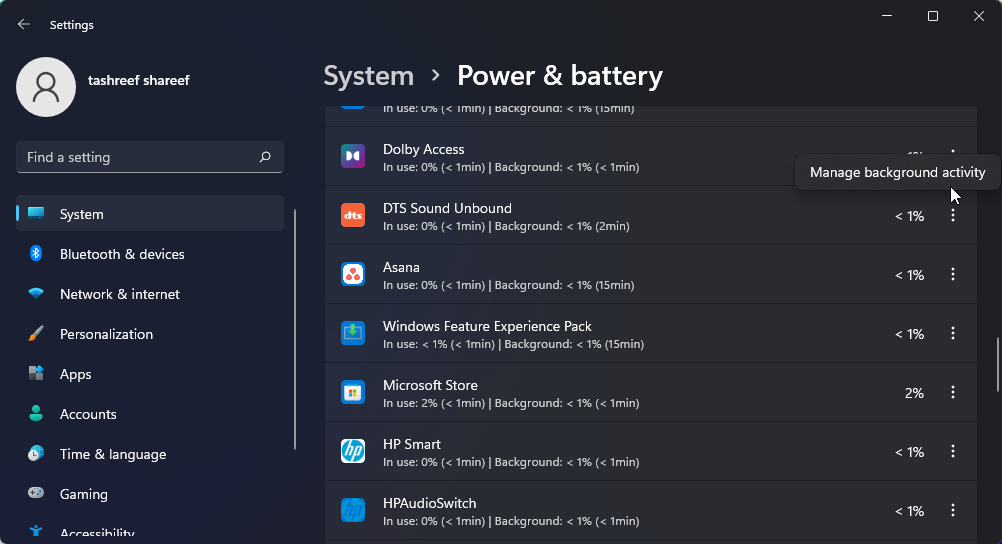Click the Dolby Access app icon
The height and width of the screenshot is (544, 1002).
(x=352, y=157)
